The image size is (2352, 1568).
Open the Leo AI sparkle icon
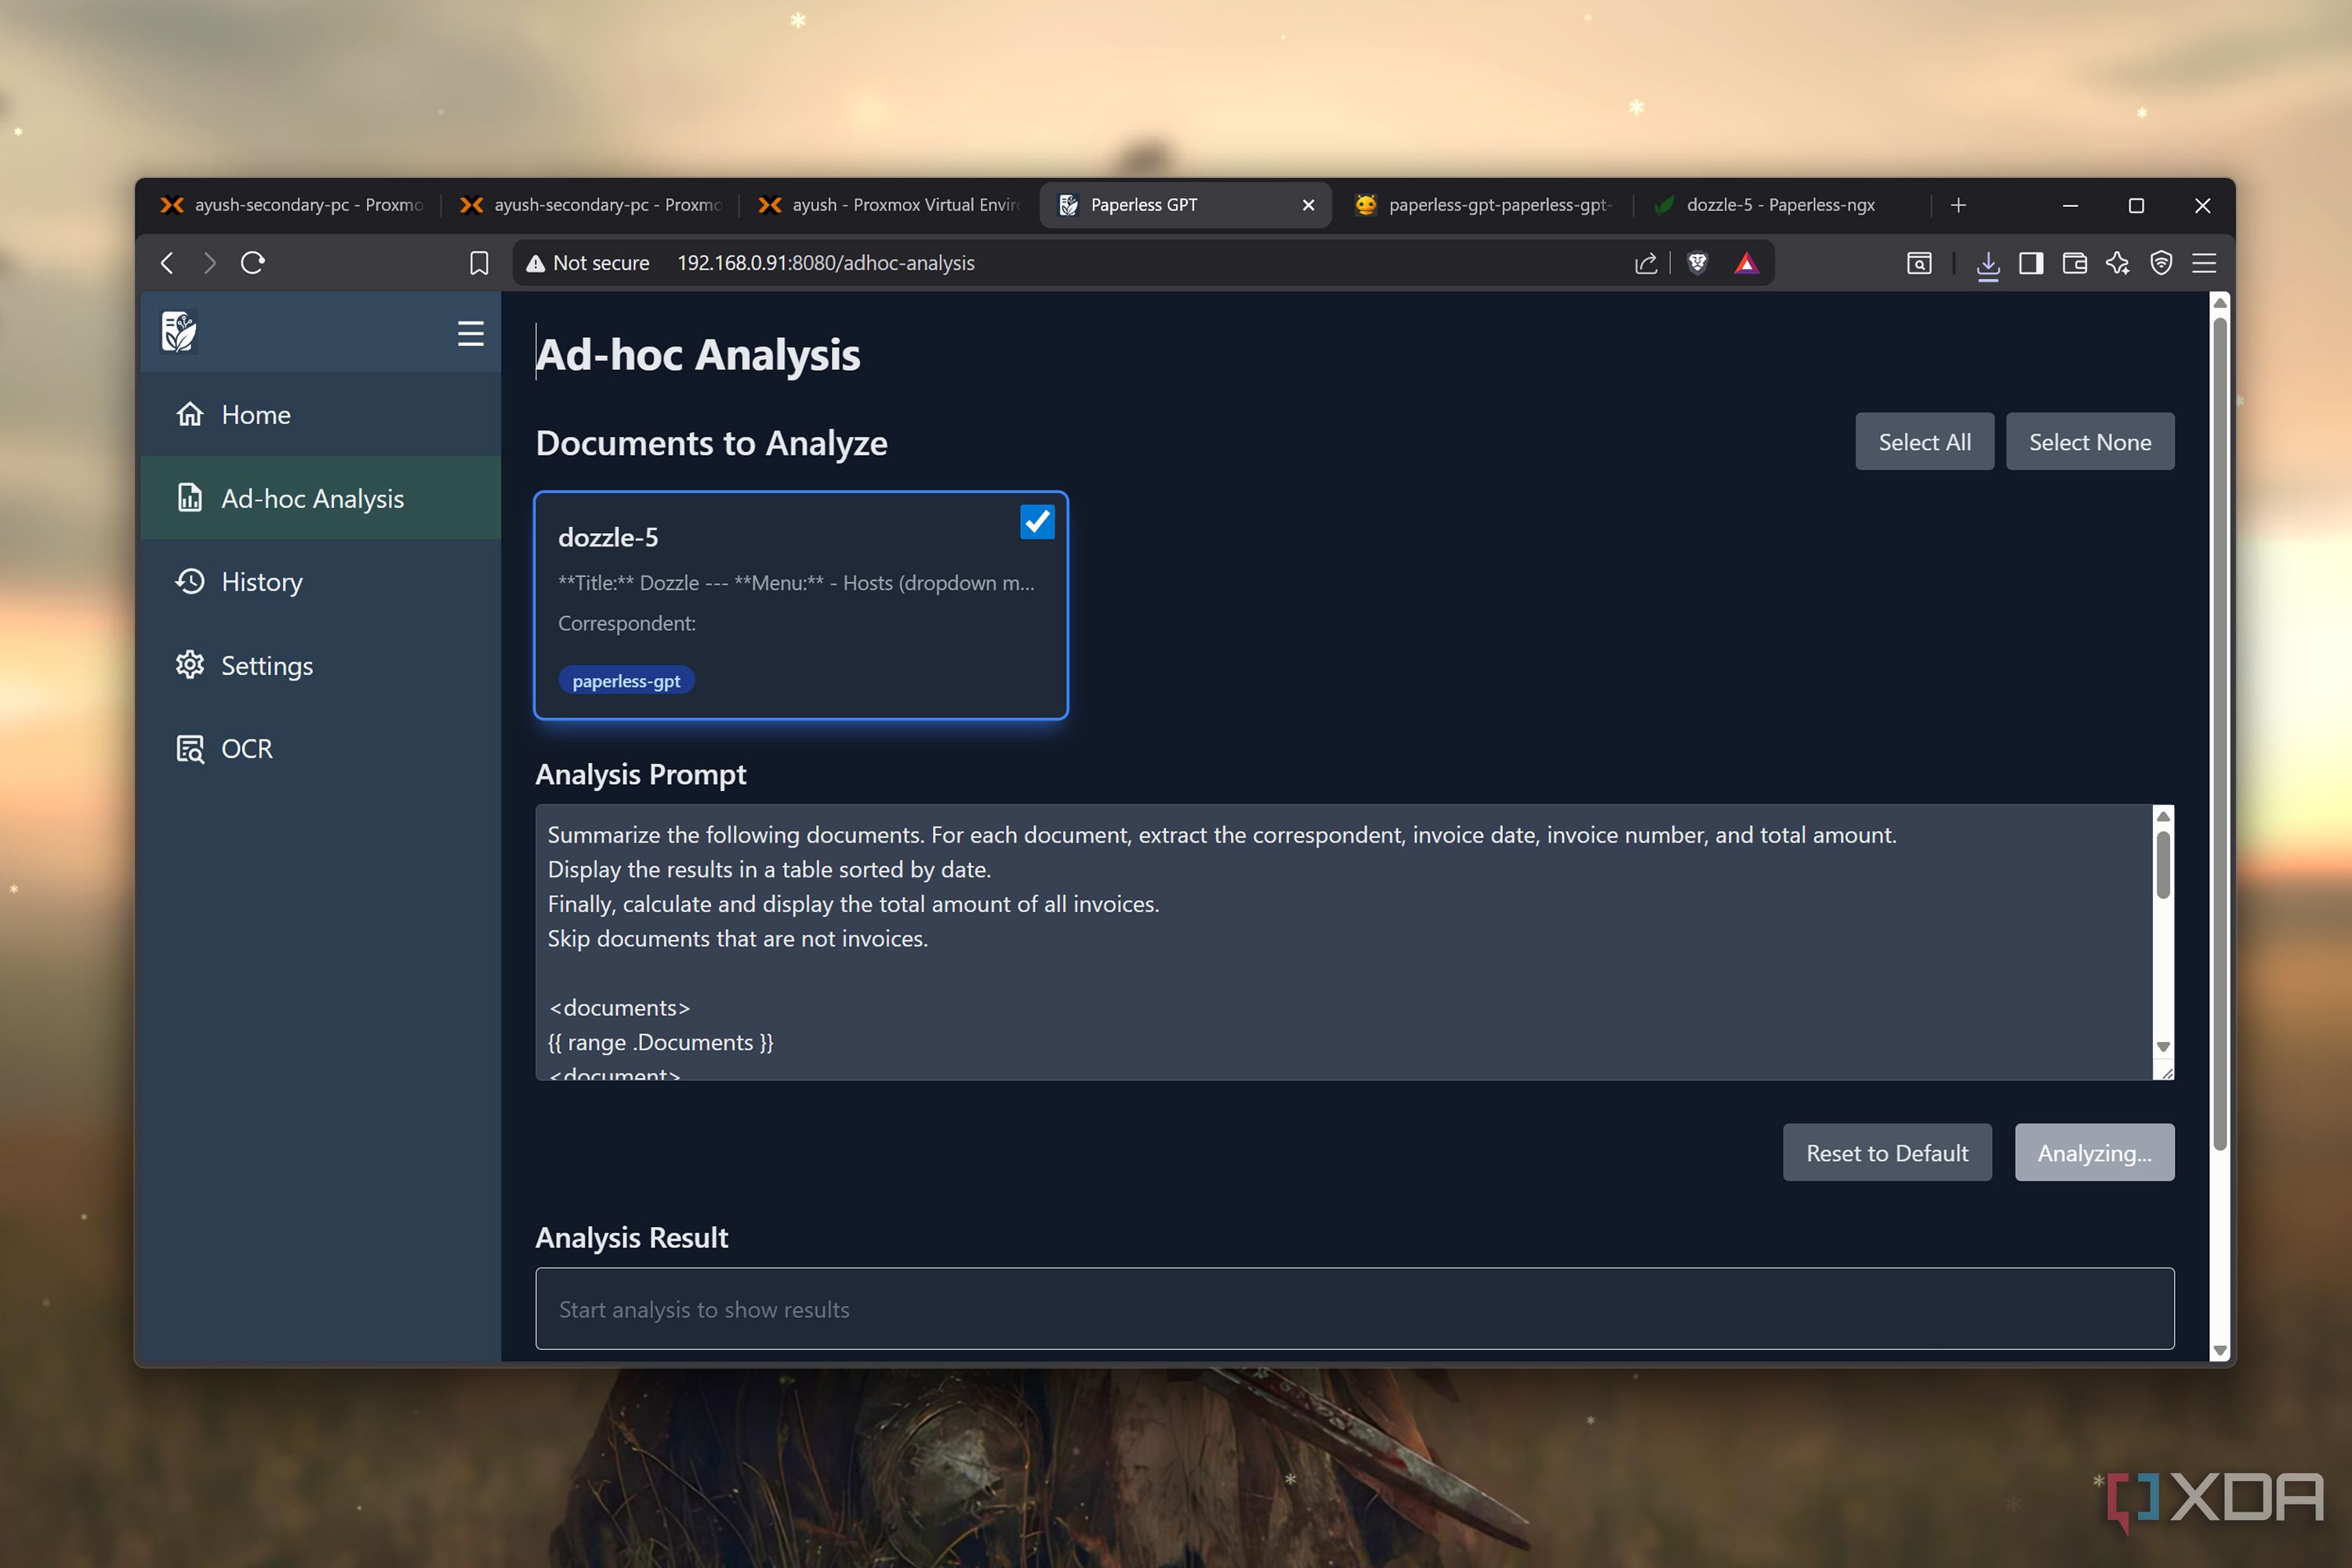[2117, 263]
